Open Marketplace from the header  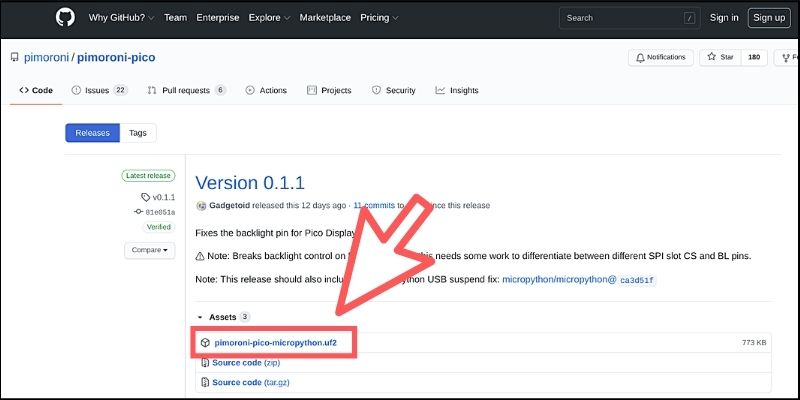coord(325,18)
